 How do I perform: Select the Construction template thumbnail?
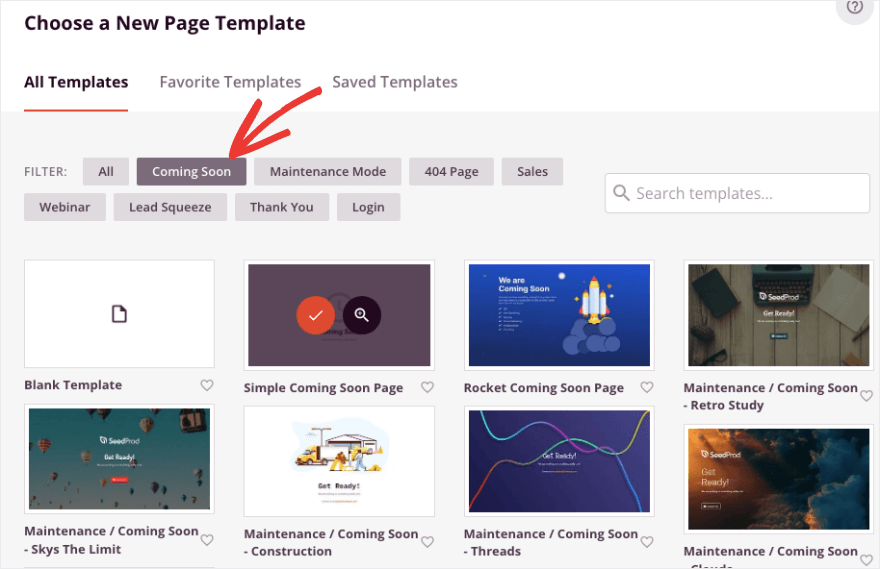[x=339, y=461]
